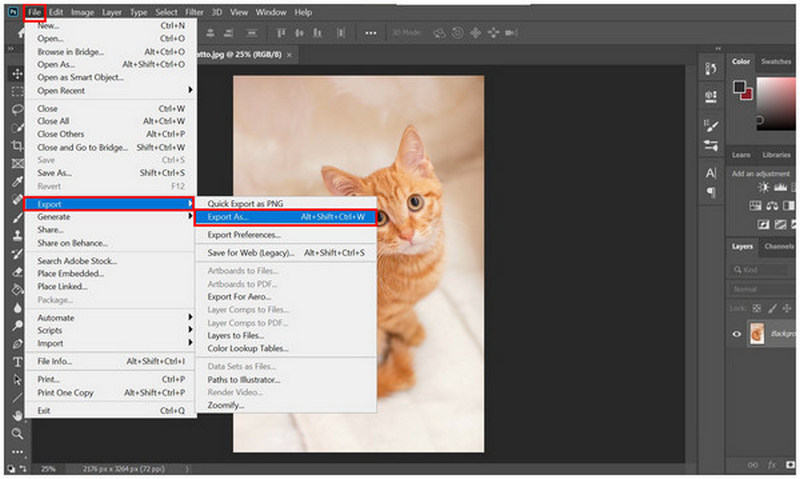The height and width of the screenshot is (479, 800).
Task: Switch to the Swatches tab
Action: click(x=776, y=61)
